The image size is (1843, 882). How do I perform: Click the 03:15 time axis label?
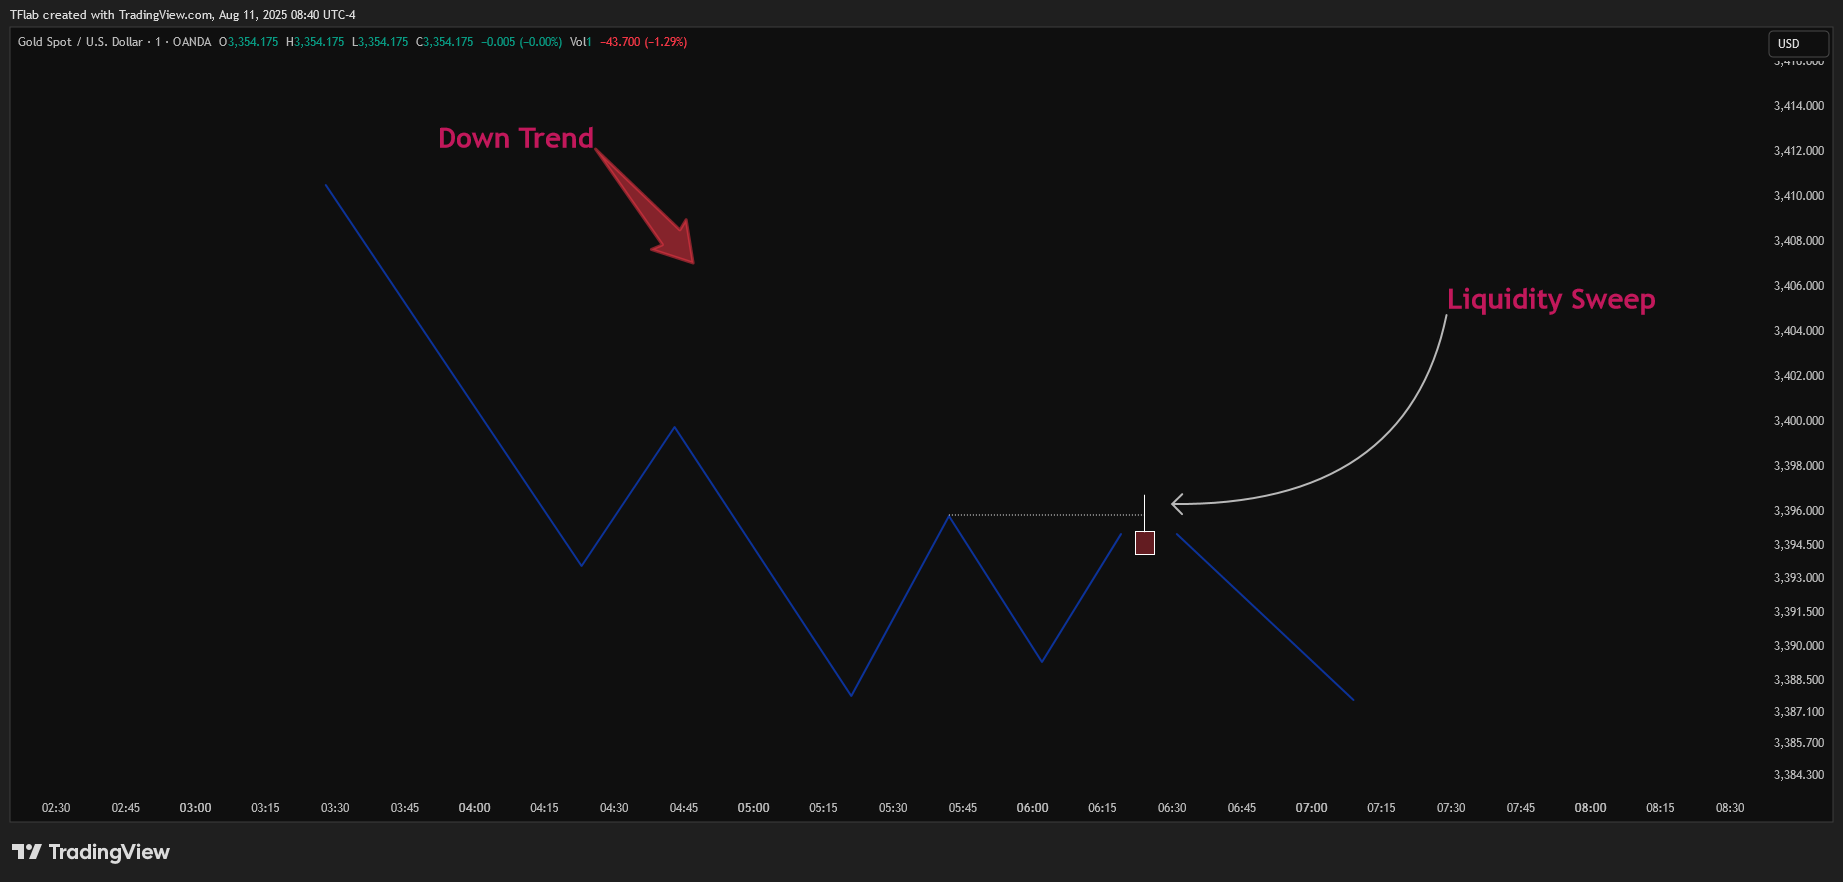click(265, 808)
